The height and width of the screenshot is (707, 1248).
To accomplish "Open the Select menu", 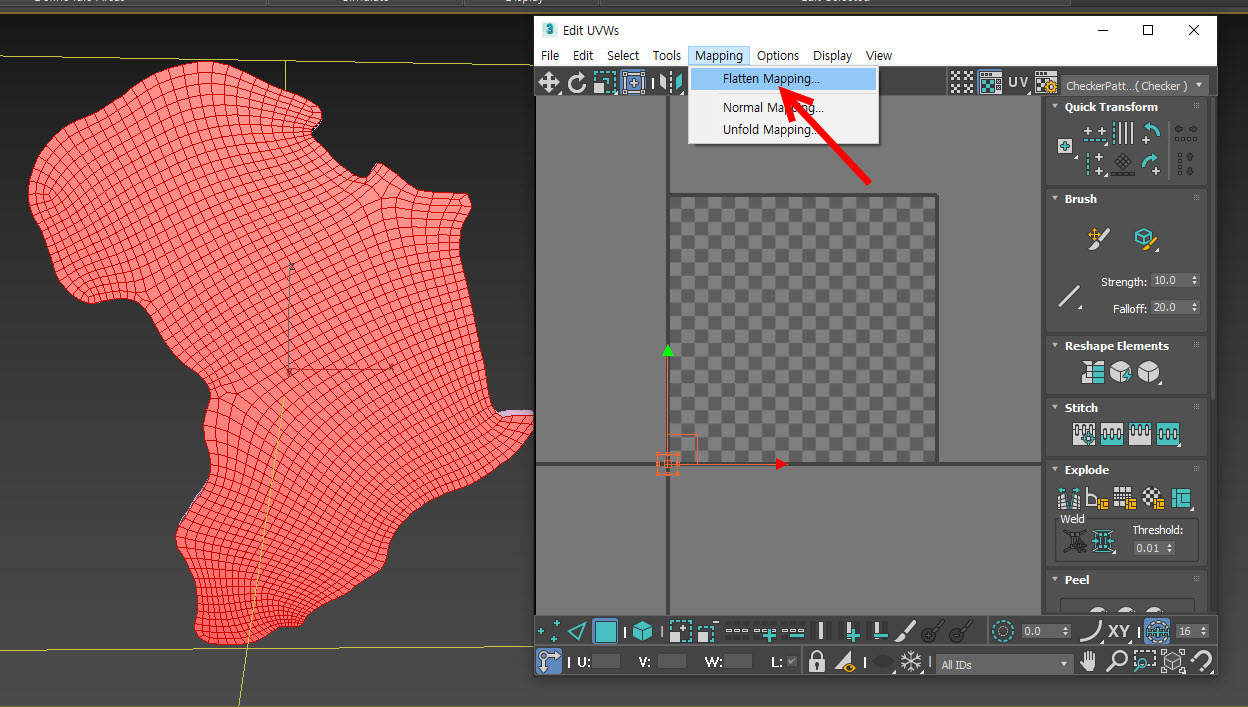I will tap(623, 56).
